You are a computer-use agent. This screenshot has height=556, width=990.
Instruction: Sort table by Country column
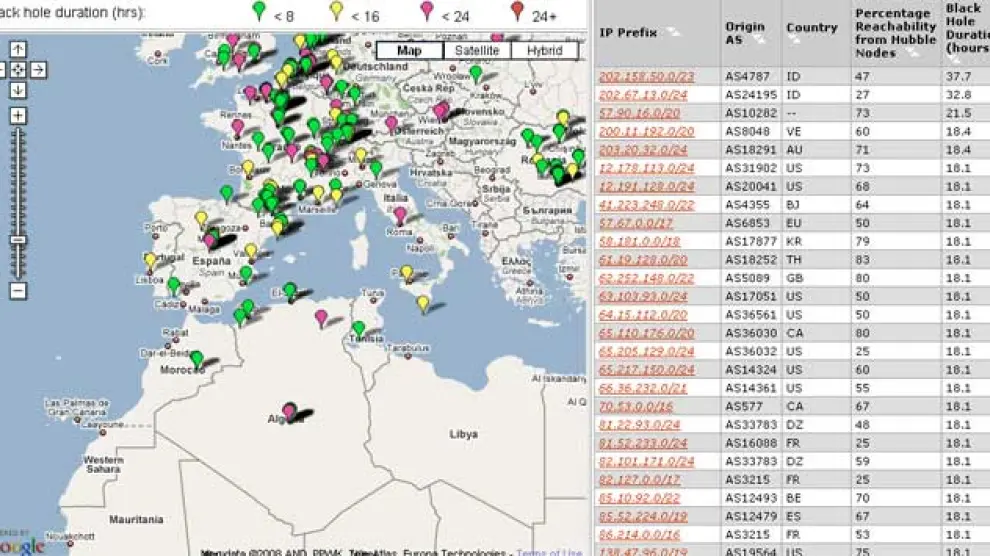811,27
